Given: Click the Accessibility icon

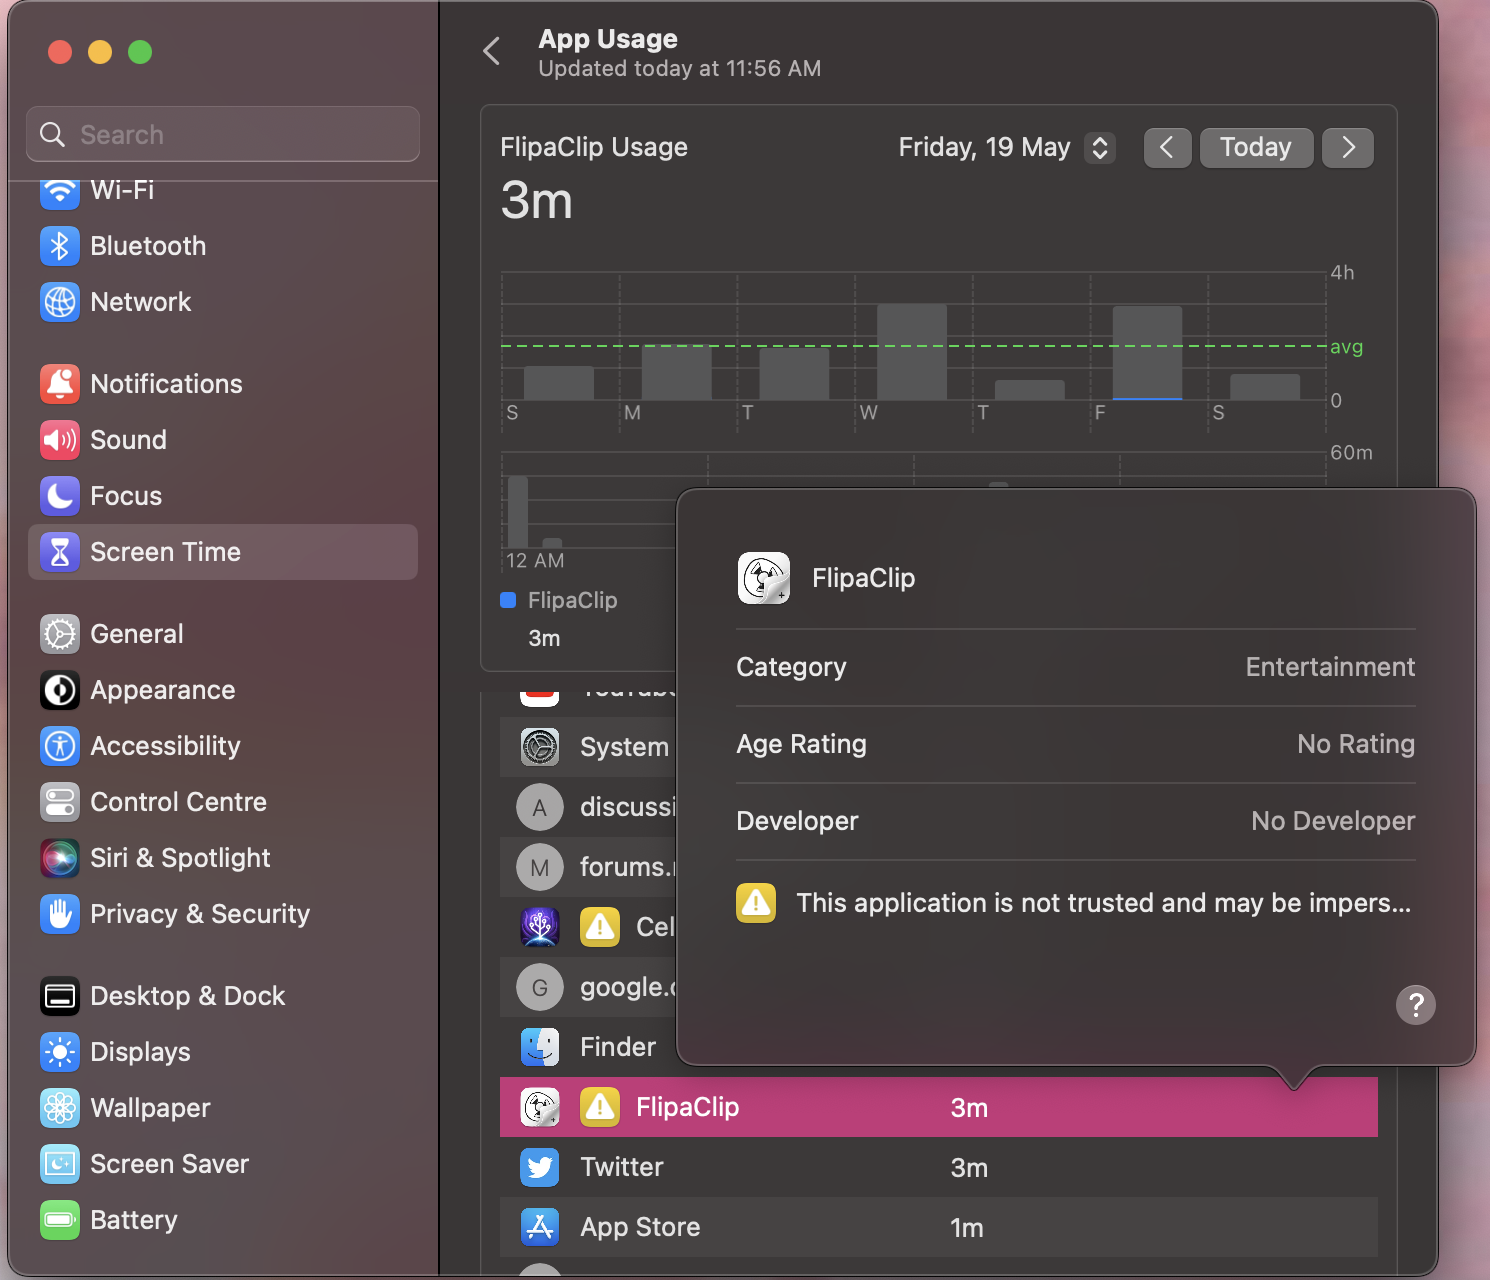Looking at the screenshot, I should pos(60,746).
